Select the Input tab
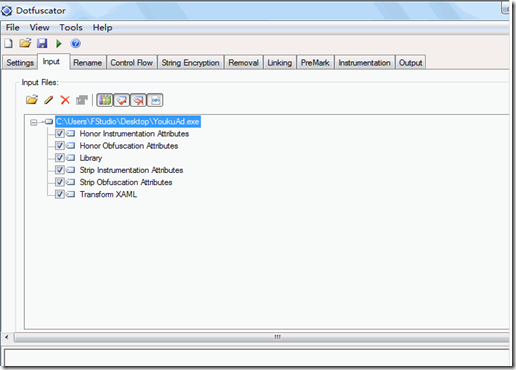The height and width of the screenshot is (370, 516). click(53, 62)
